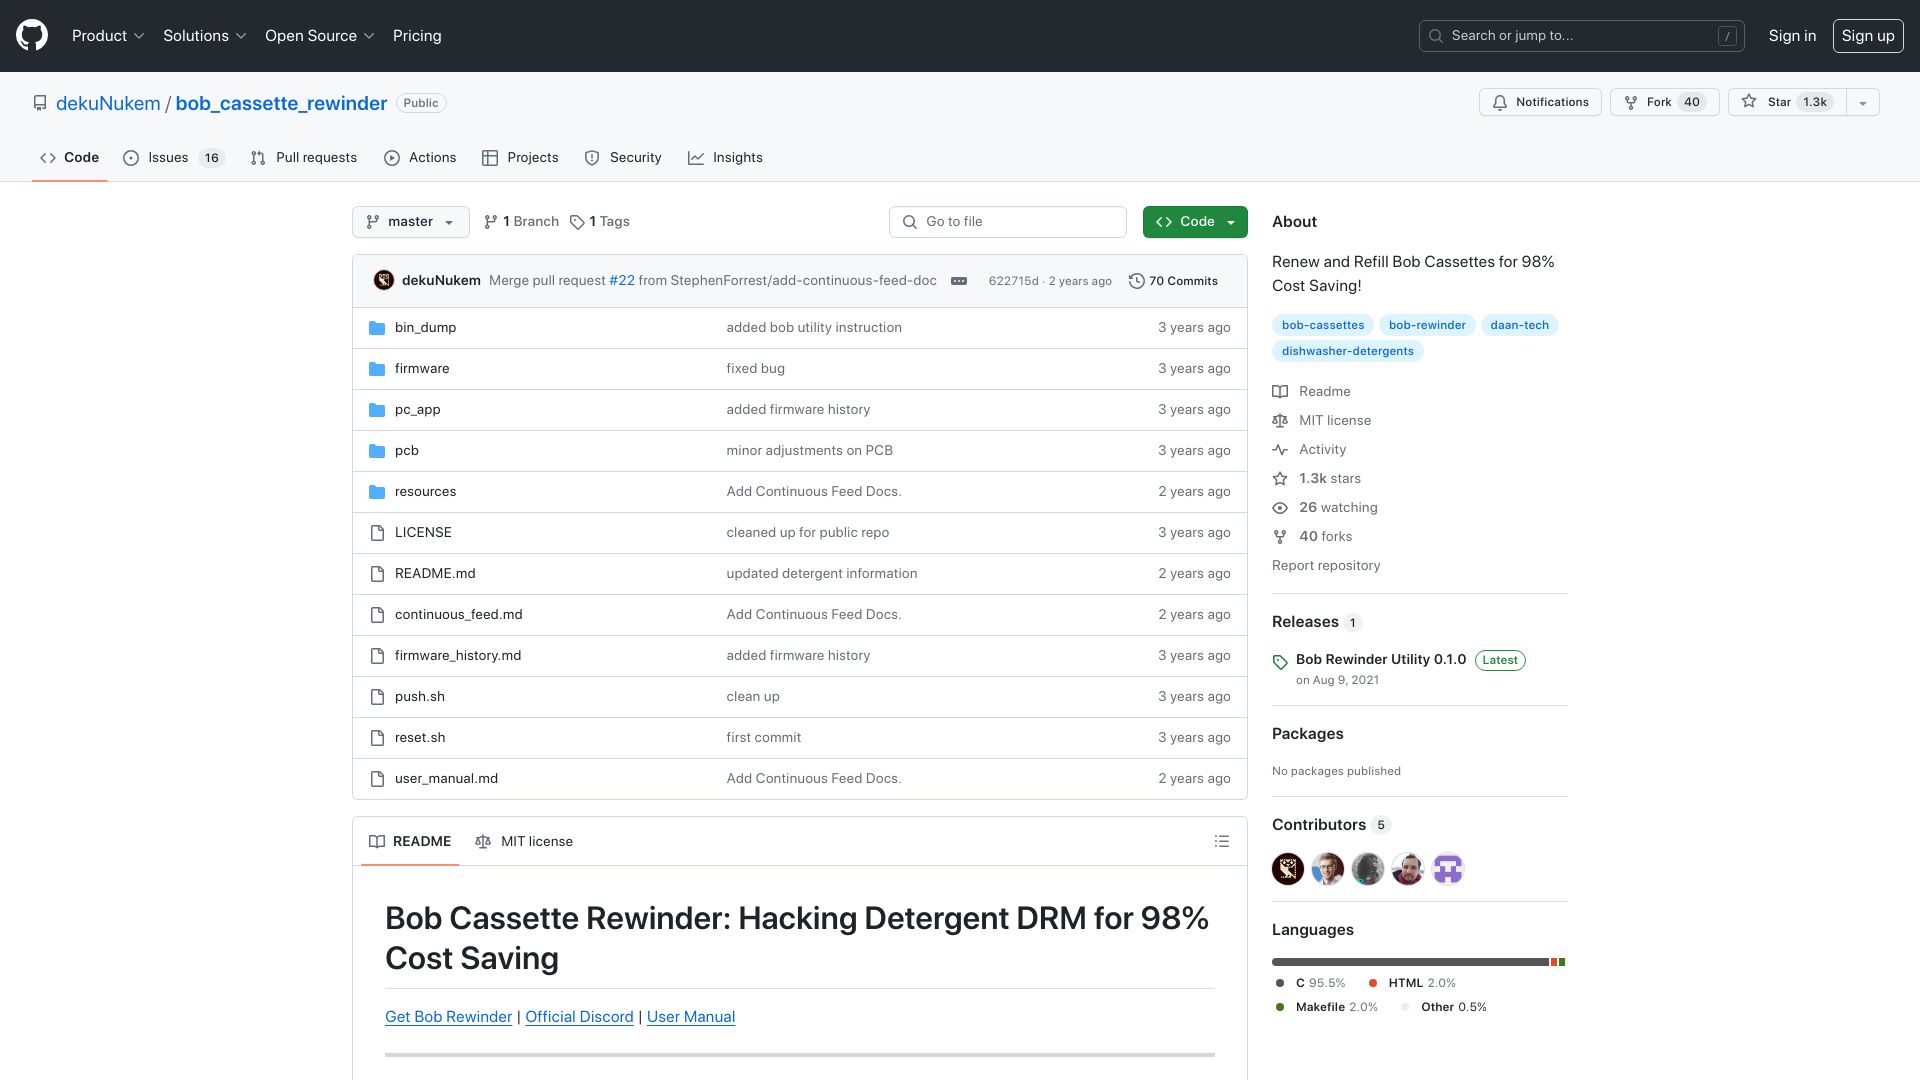
Task: Open the master branch dropdown
Action: pyautogui.click(x=411, y=222)
